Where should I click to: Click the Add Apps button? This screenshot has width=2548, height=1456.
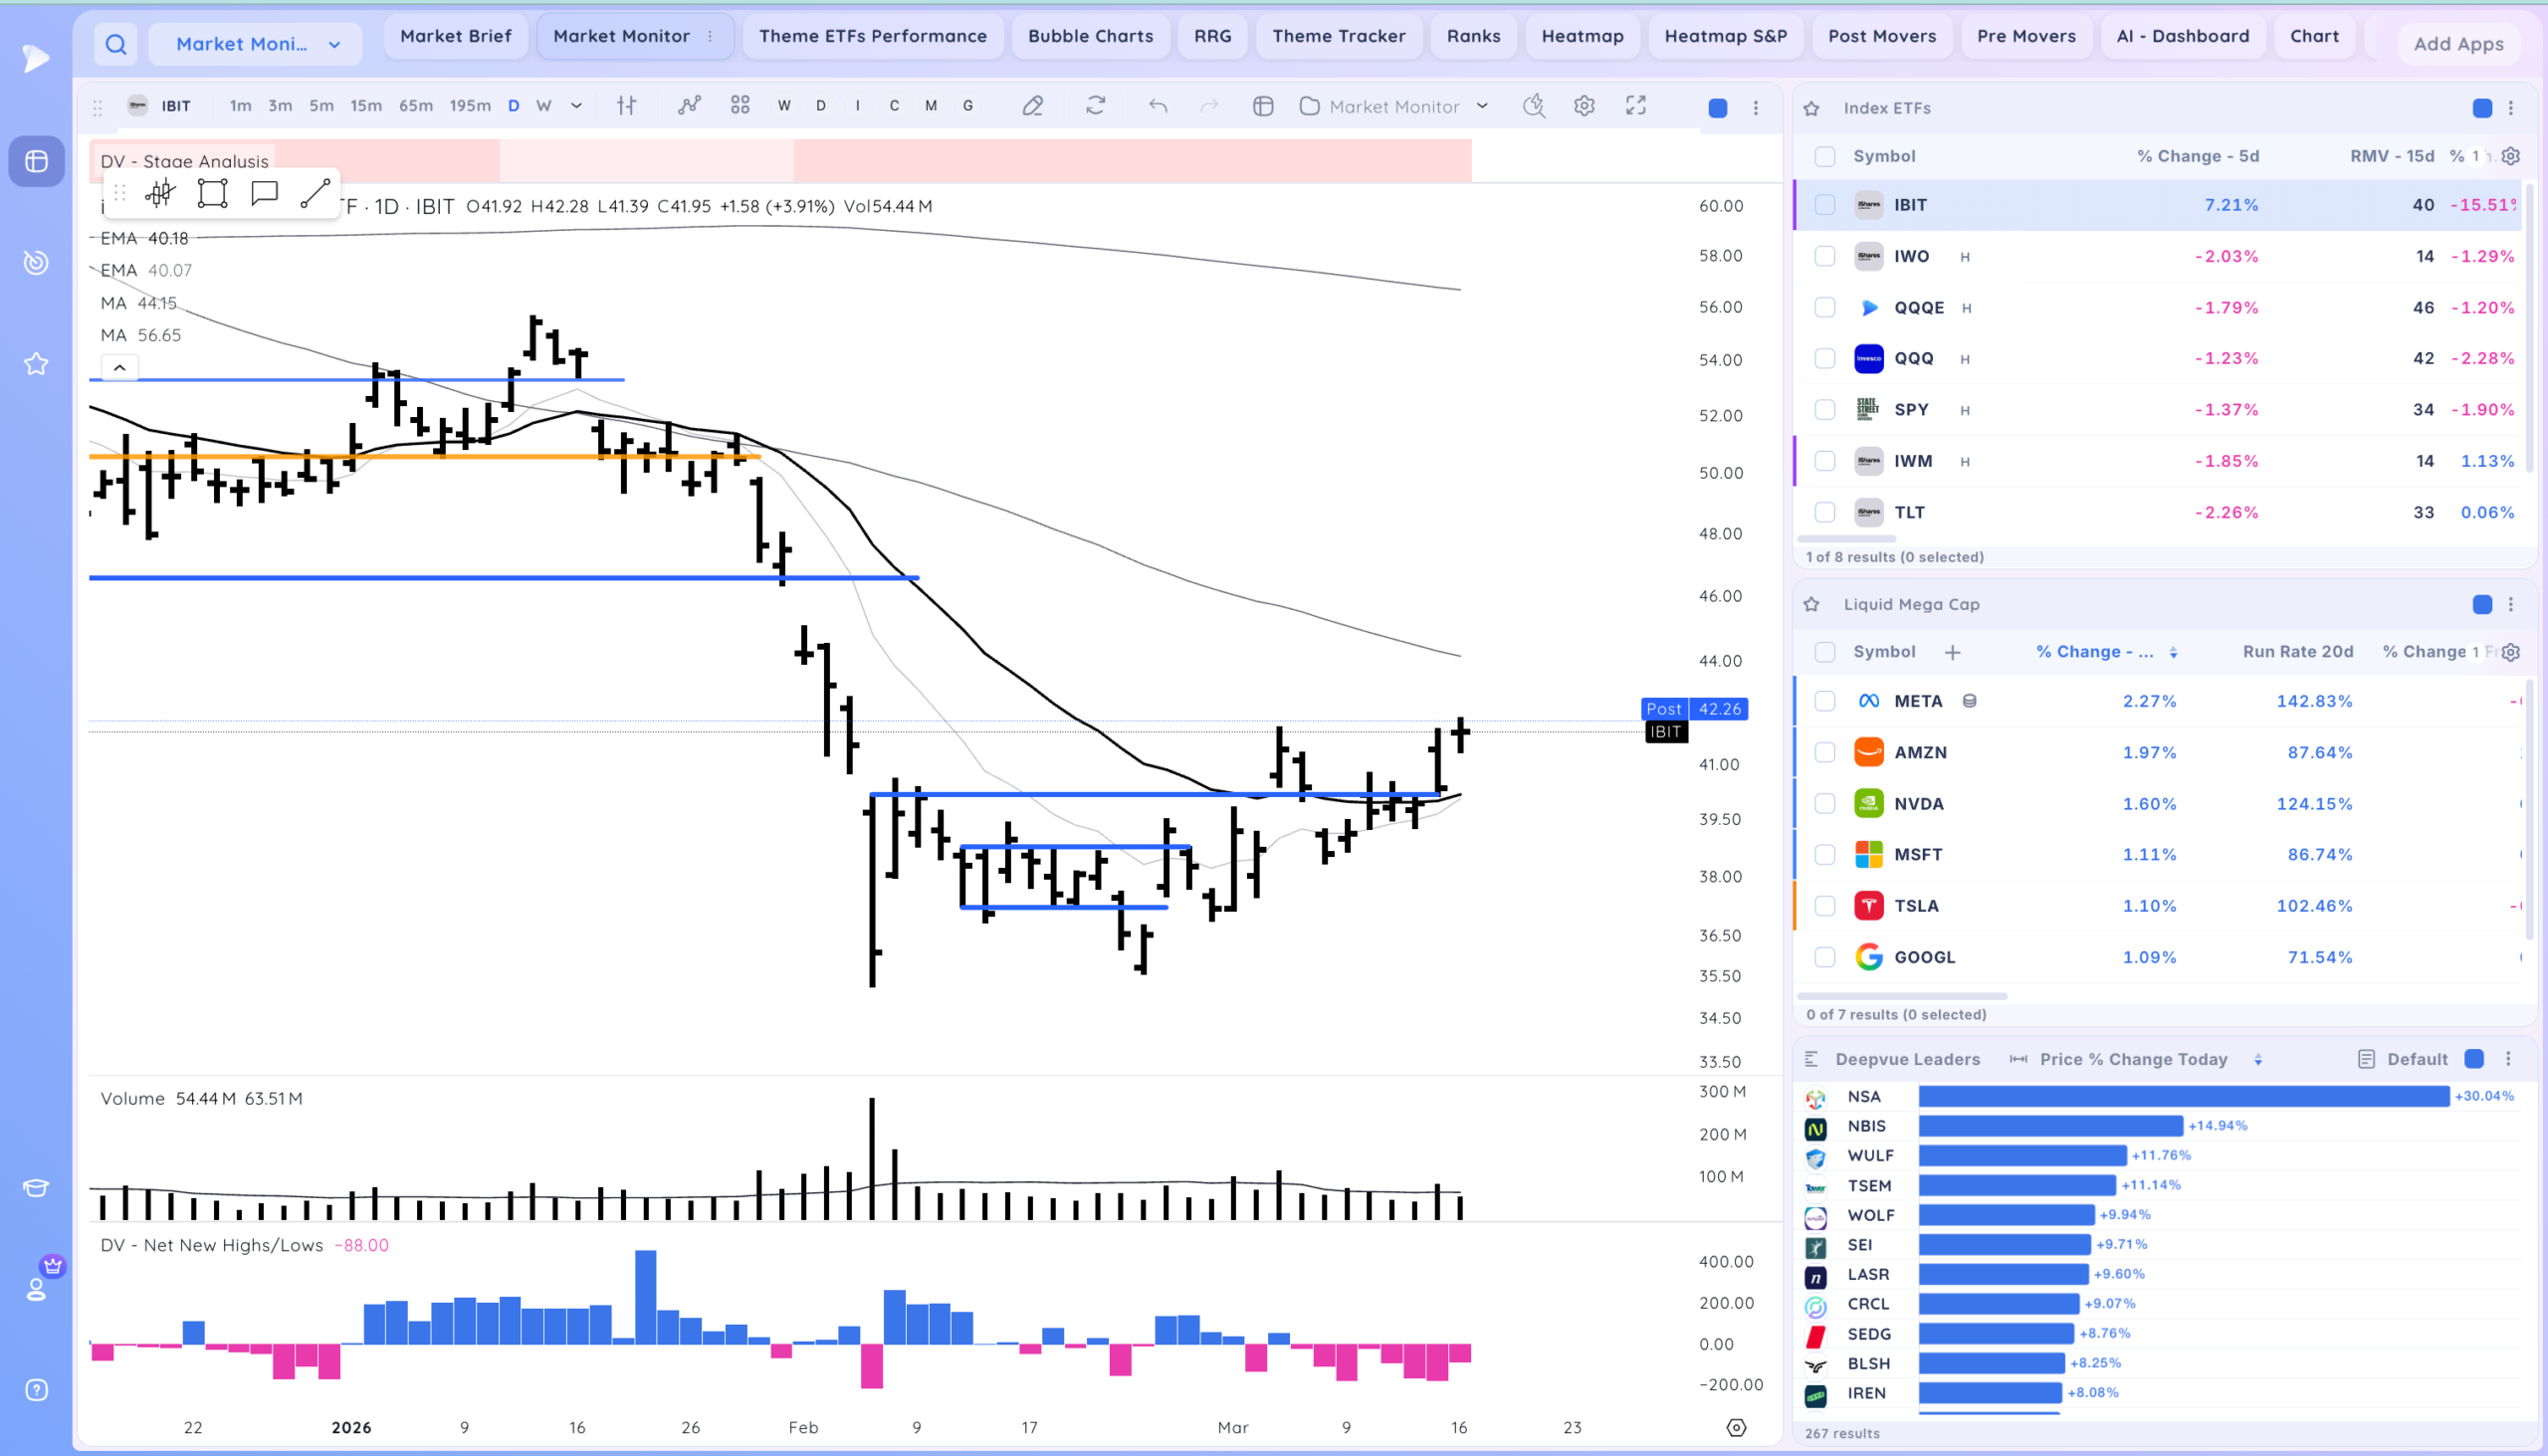click(2458, 44)
